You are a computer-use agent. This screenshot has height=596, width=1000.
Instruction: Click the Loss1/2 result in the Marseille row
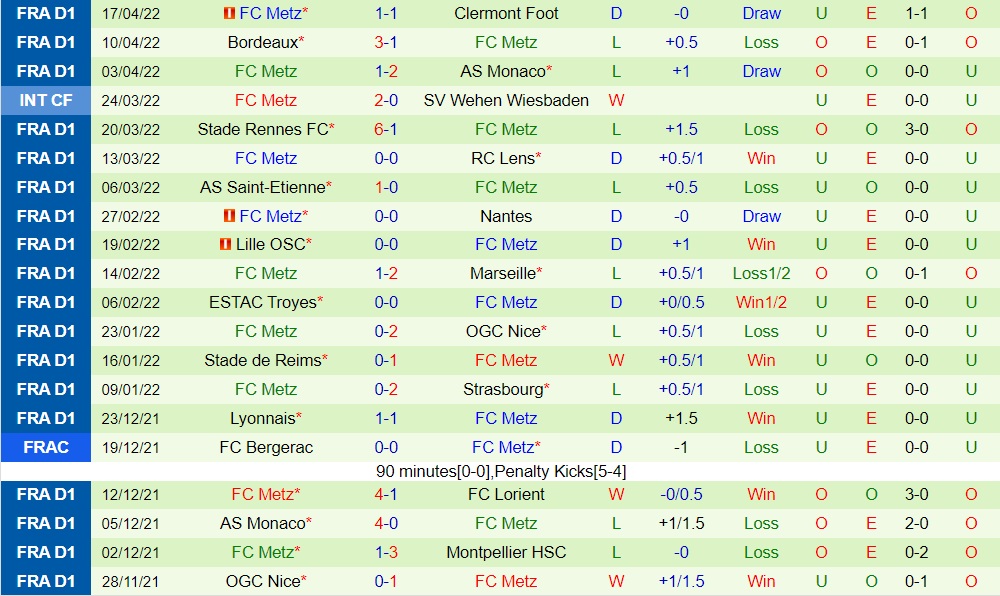click(x=761, y=274)
